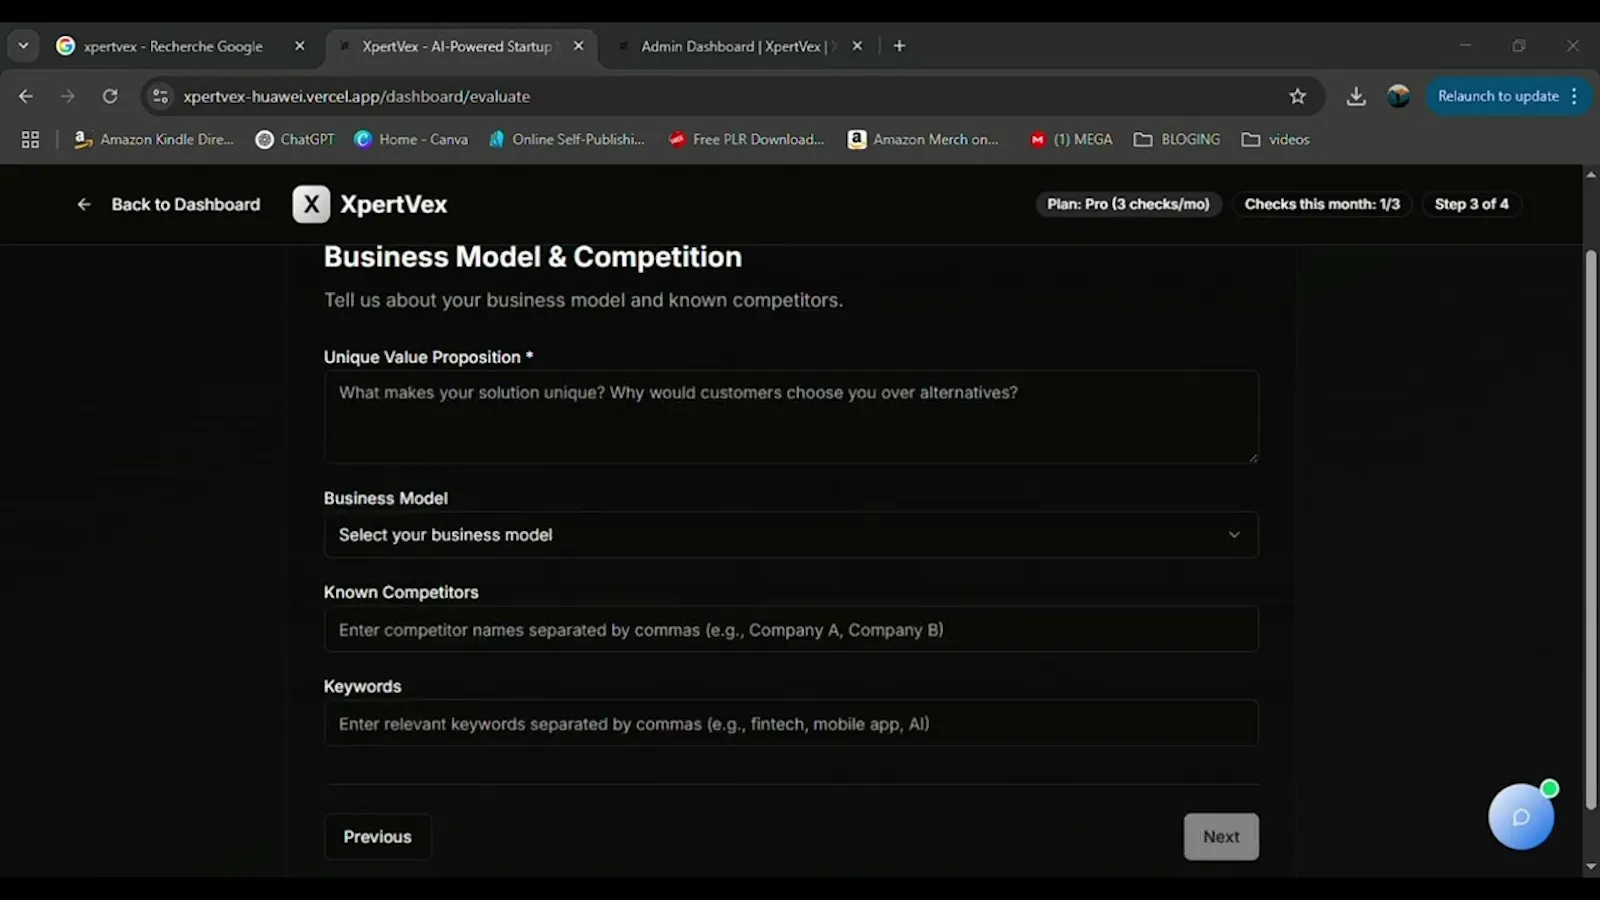Open the Online Self-Publishing bookmark
This screenshot has width=1600, height=900.
tap(566, 139)
